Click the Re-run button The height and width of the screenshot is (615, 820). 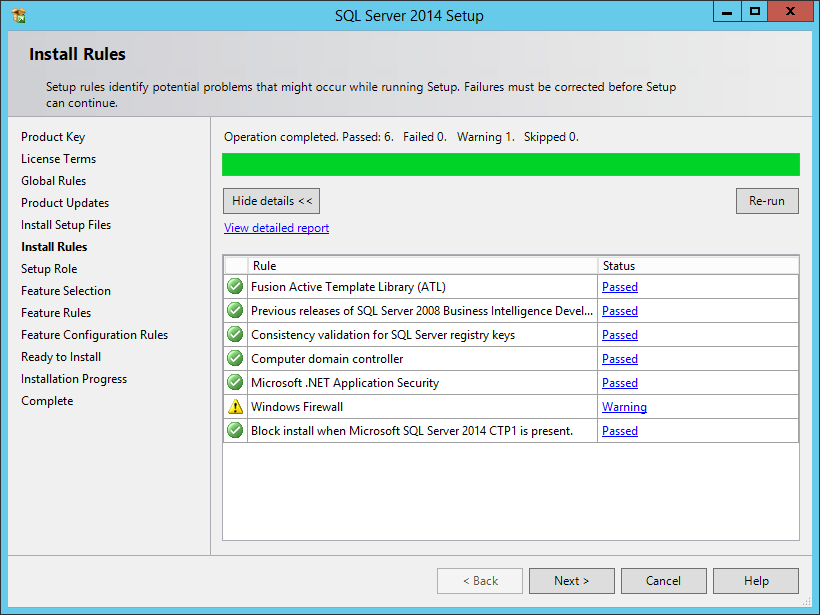(767, 200)
